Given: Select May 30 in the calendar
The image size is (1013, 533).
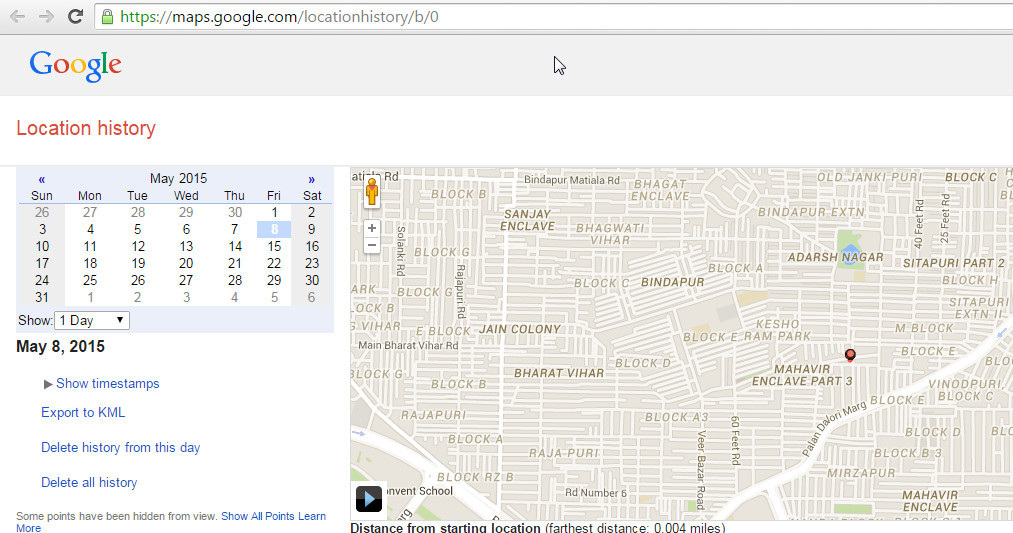Looking at the screenshot, I should pyautogui.click(x=312, y=280).
